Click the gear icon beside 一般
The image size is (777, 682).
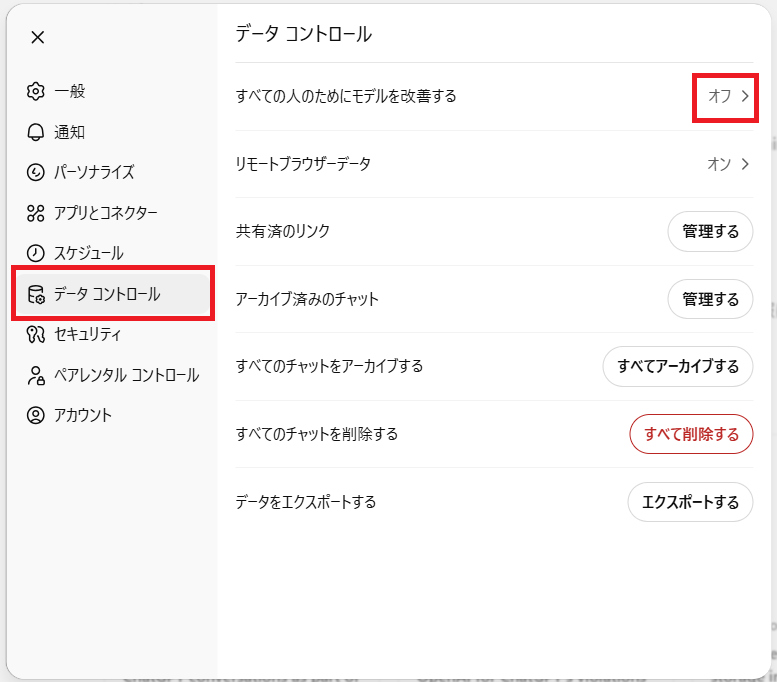click(x=36, y=91)
